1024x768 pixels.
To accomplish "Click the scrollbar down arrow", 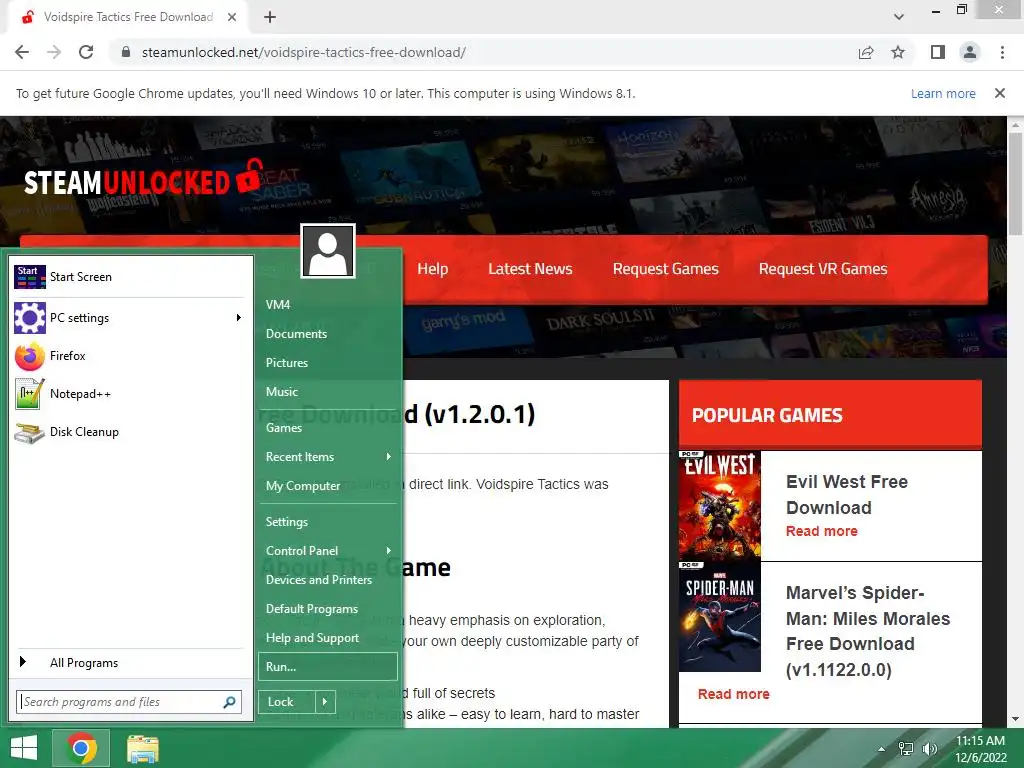I will pyautogui.click(x=1015, y=719).
